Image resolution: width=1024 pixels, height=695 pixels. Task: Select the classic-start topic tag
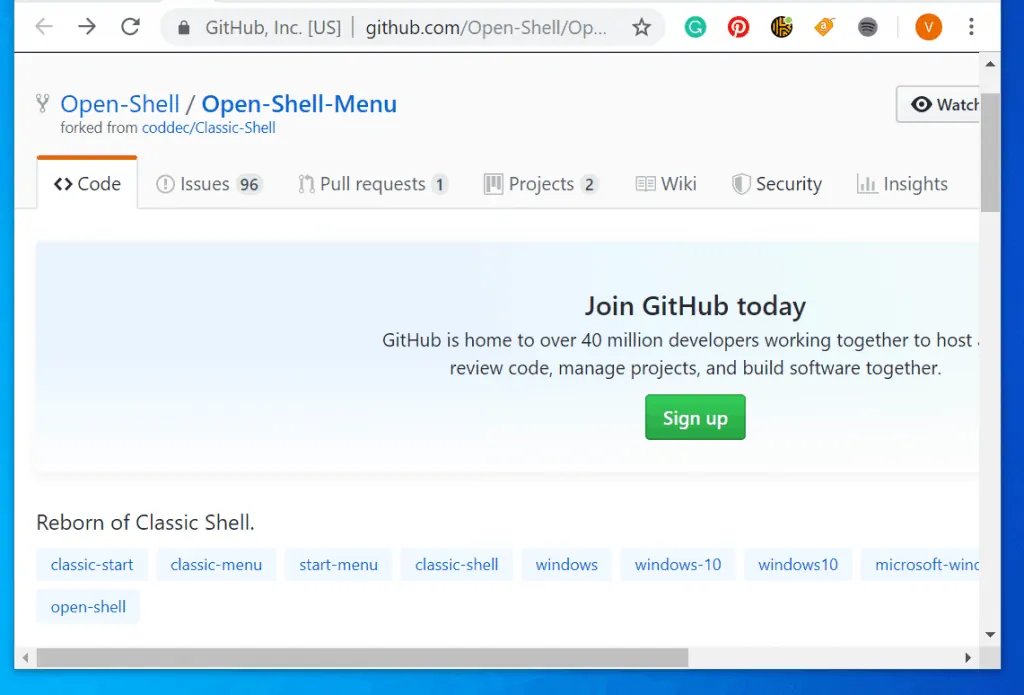92,565
